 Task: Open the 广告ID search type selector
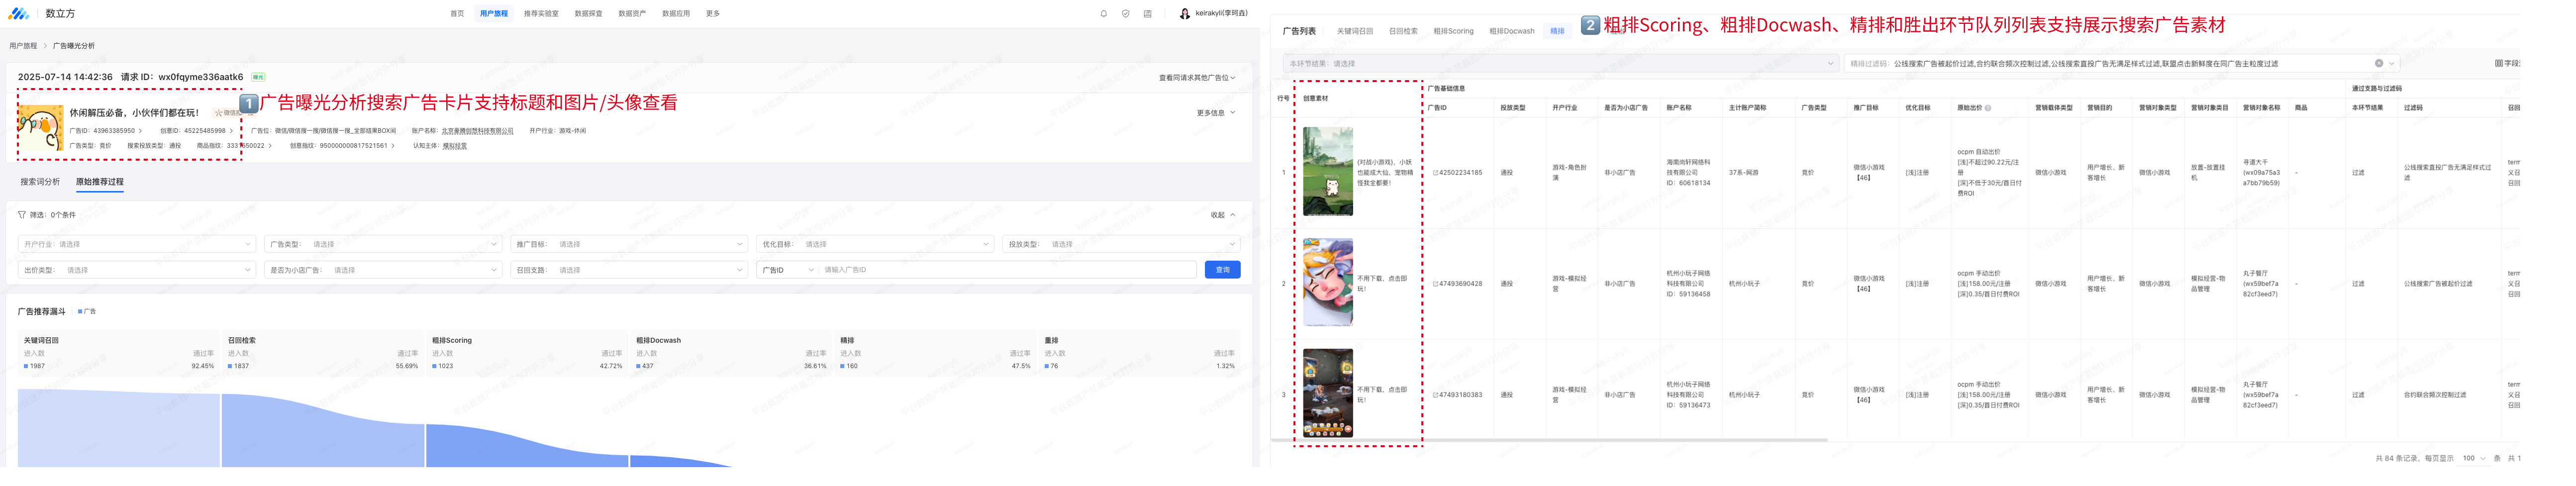coord(788,270)
